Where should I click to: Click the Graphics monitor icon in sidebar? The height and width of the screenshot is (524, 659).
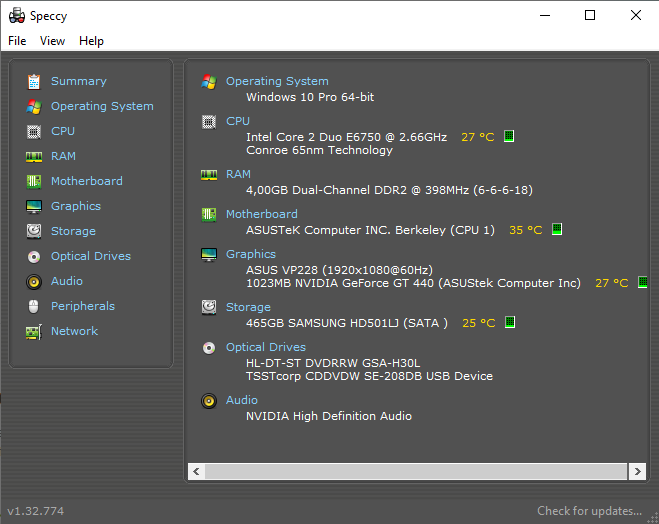(x=34, y=207)
